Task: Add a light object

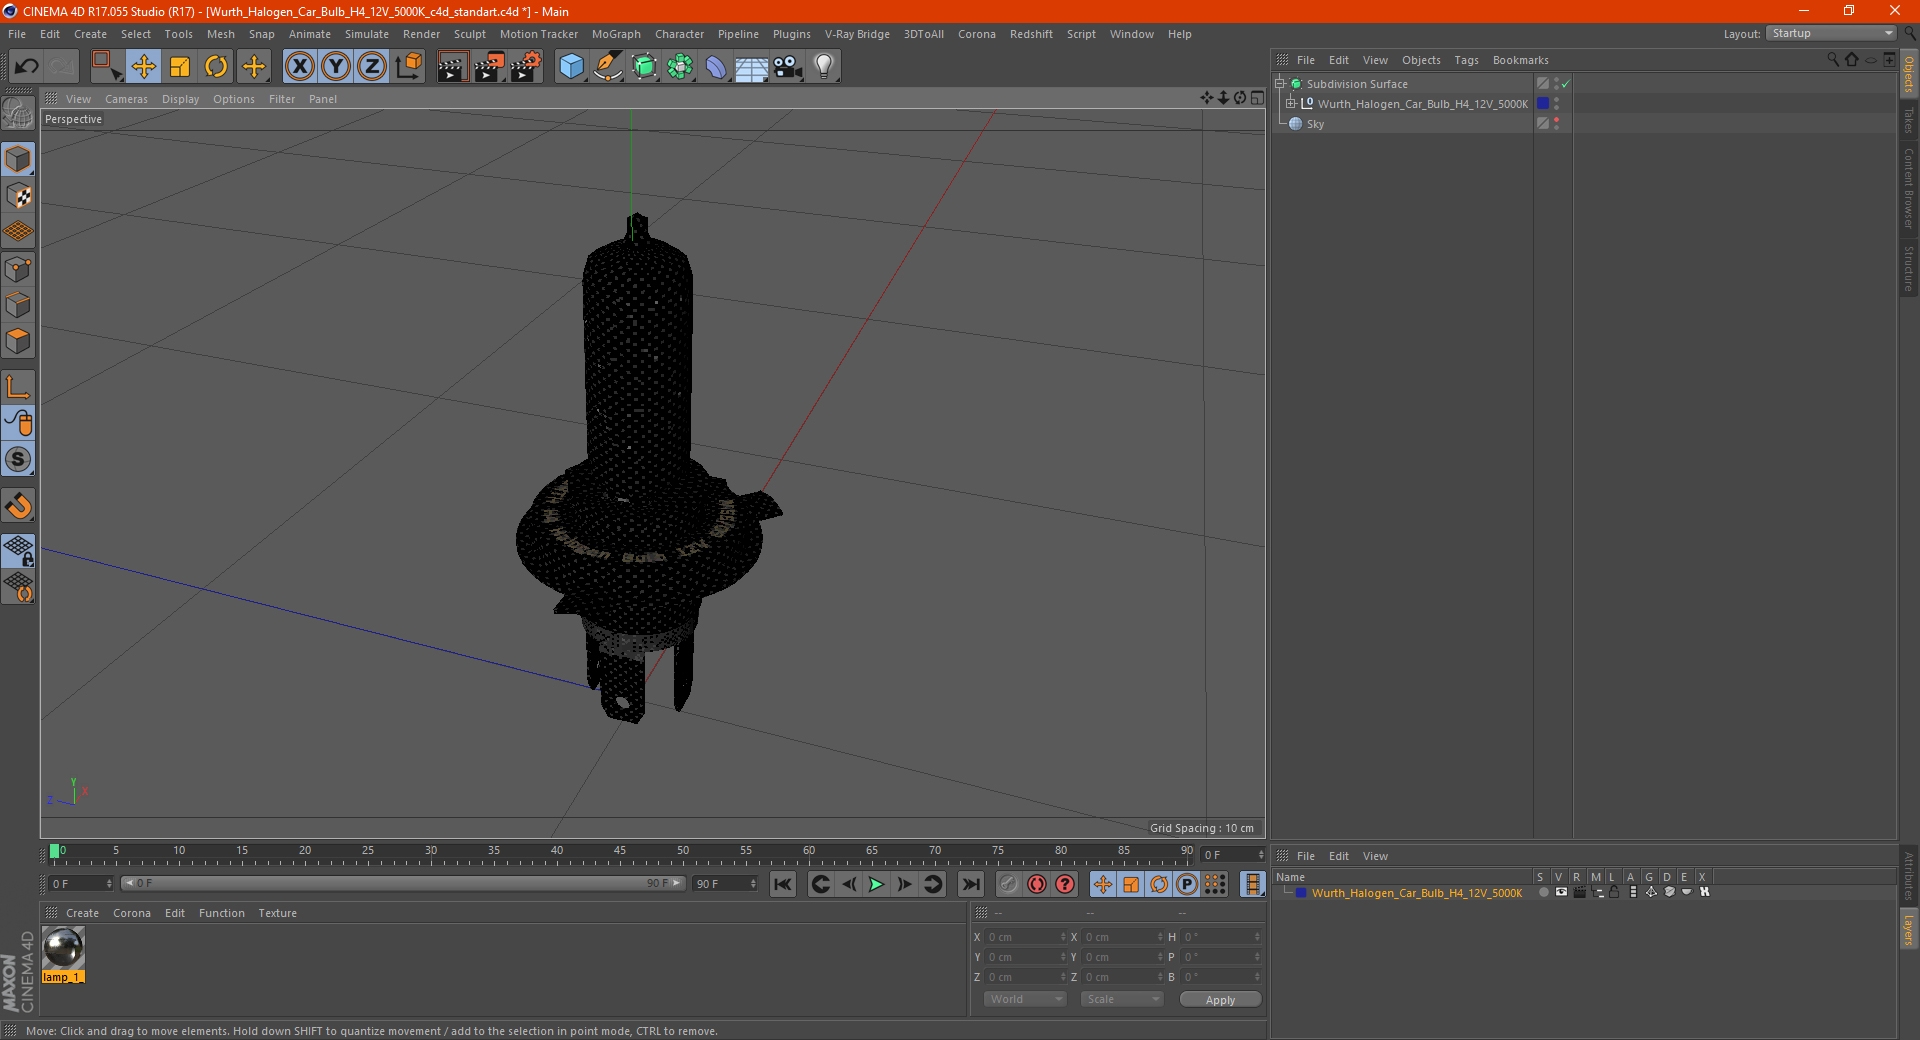Action: [824, 67]
